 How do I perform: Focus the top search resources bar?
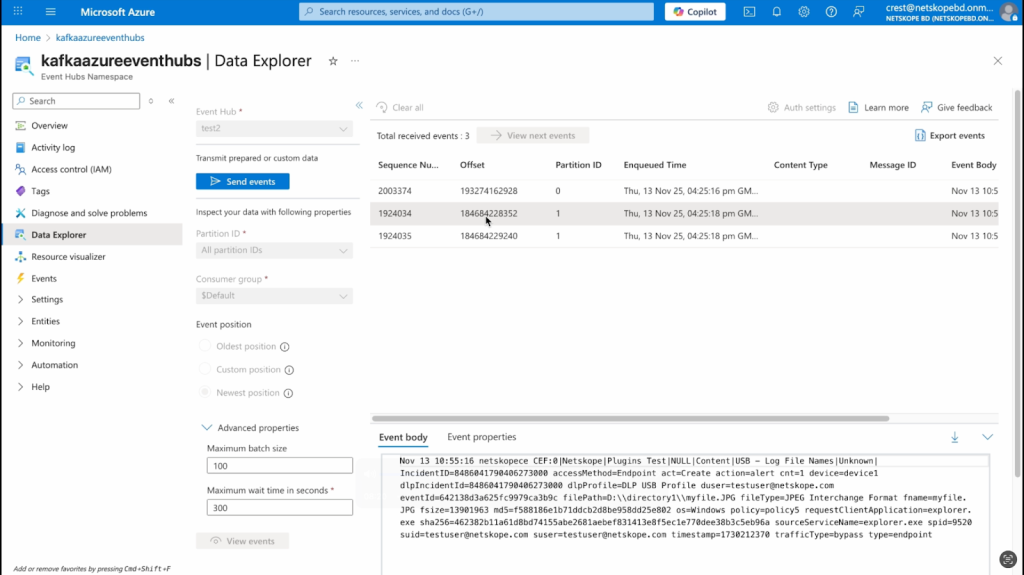point(476,12)
